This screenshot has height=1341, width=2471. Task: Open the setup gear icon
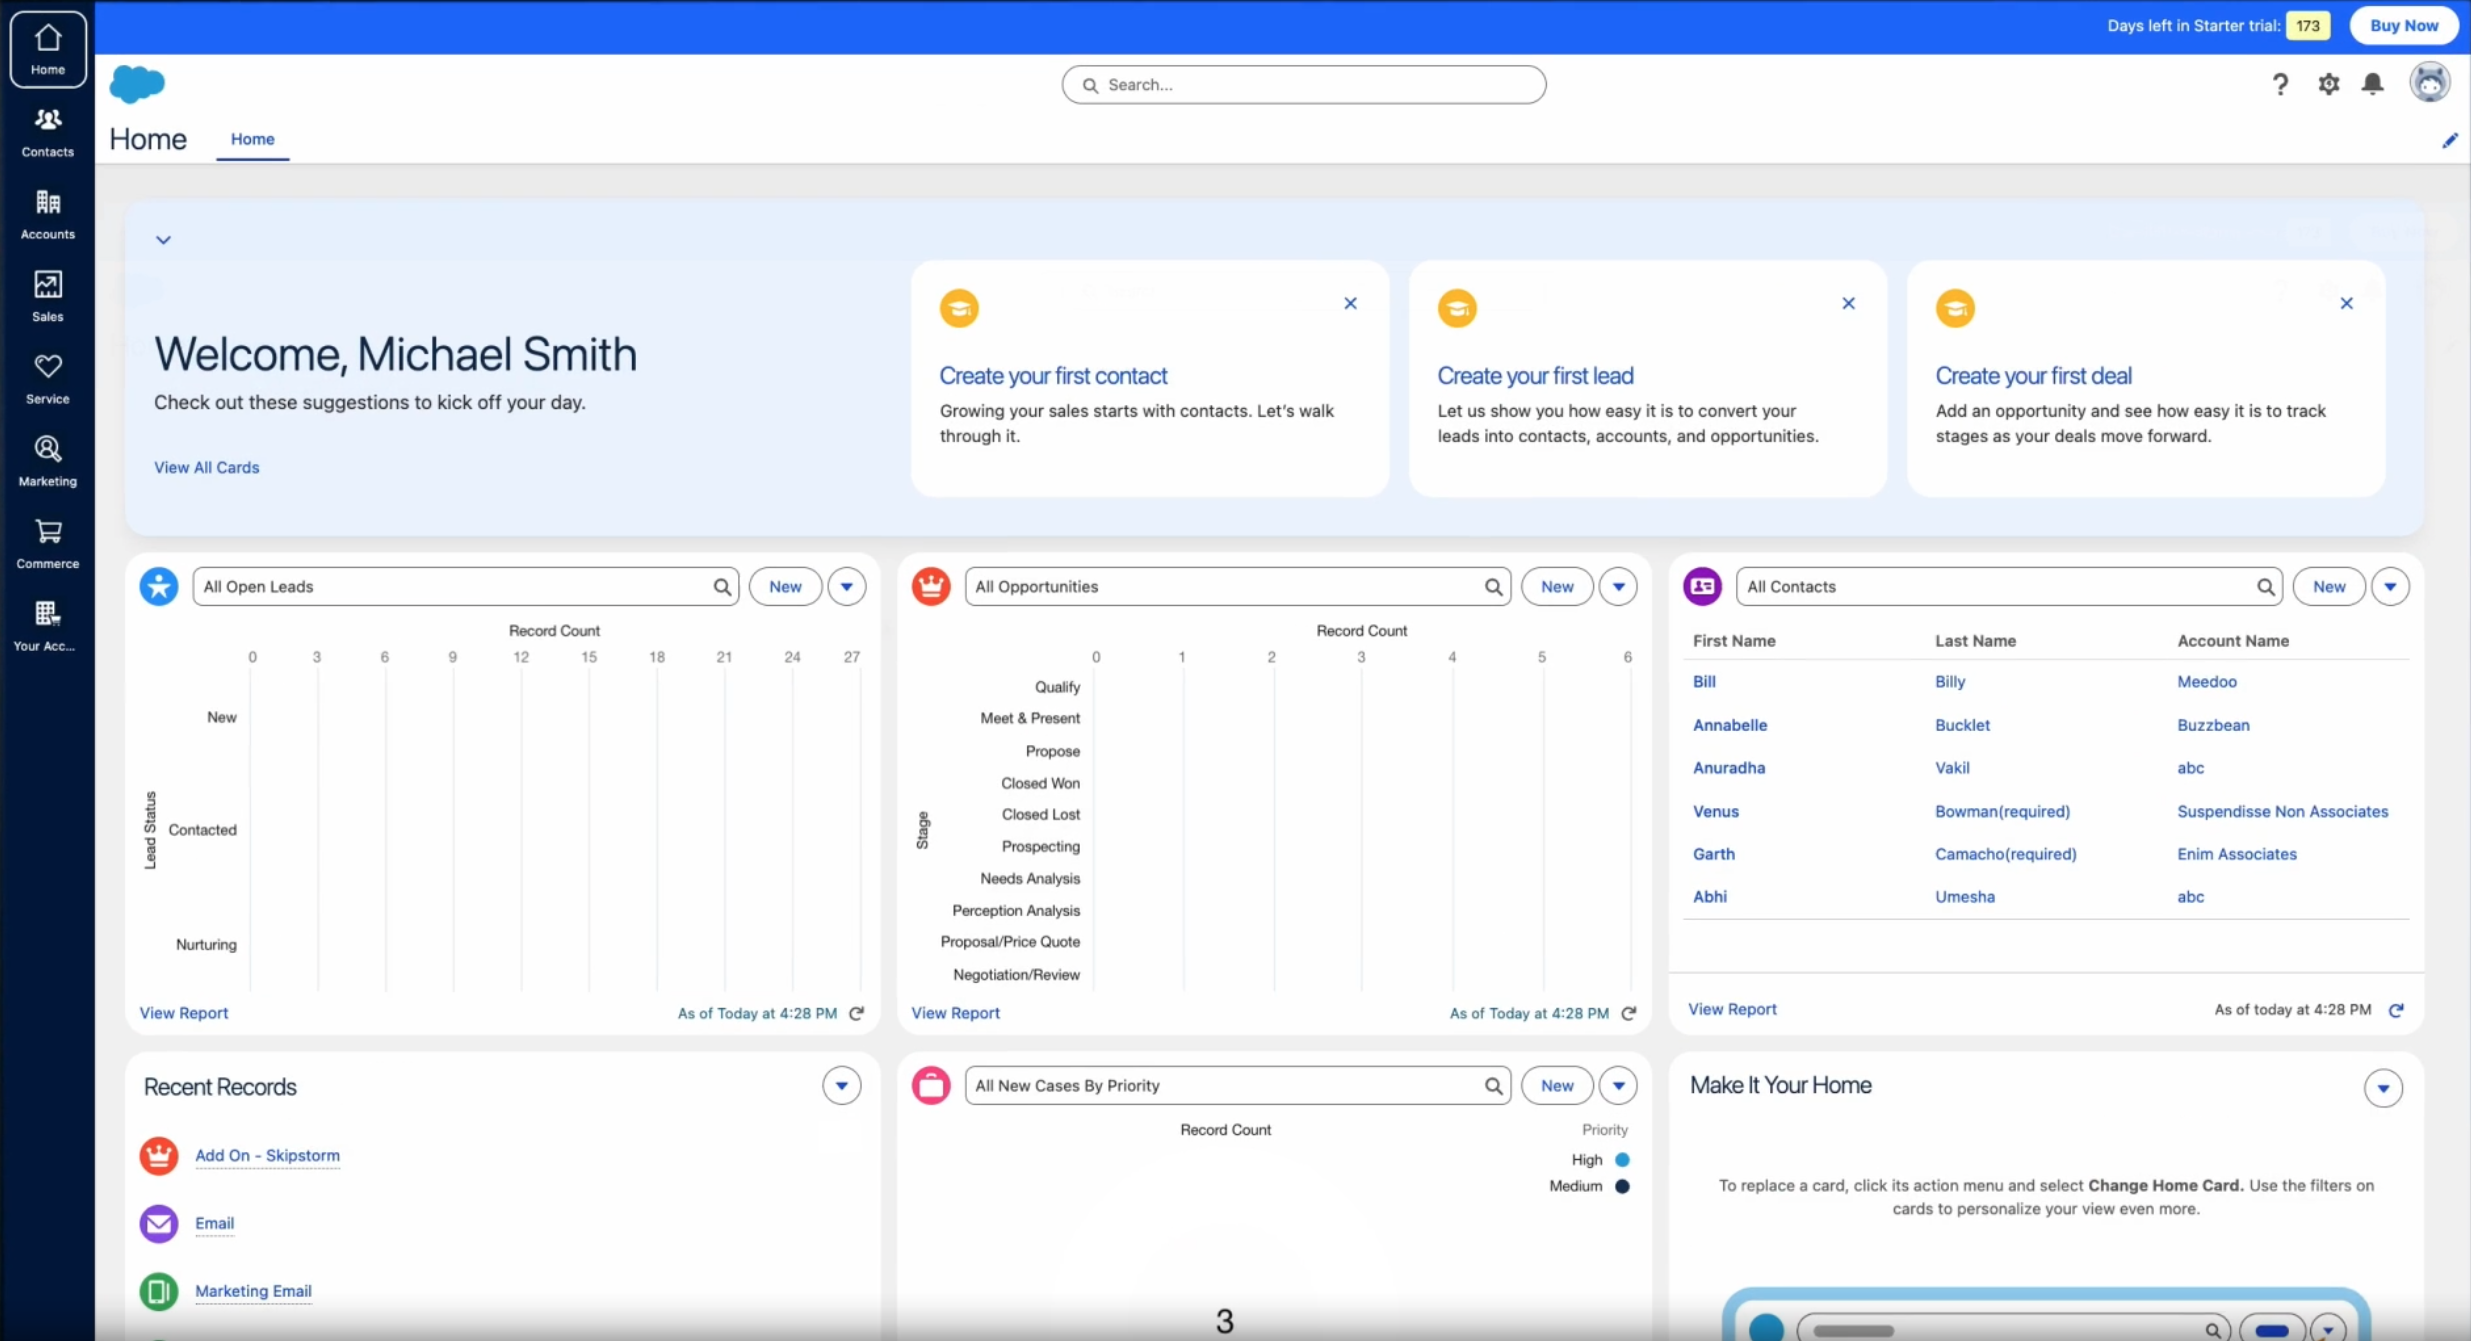click(2328, 84)
